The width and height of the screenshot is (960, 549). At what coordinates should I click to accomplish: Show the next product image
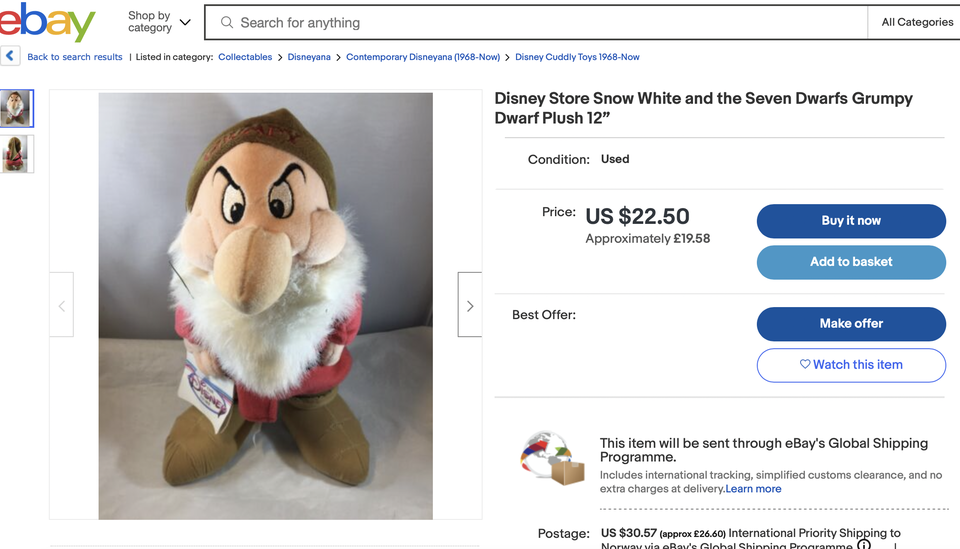[469, 305]
